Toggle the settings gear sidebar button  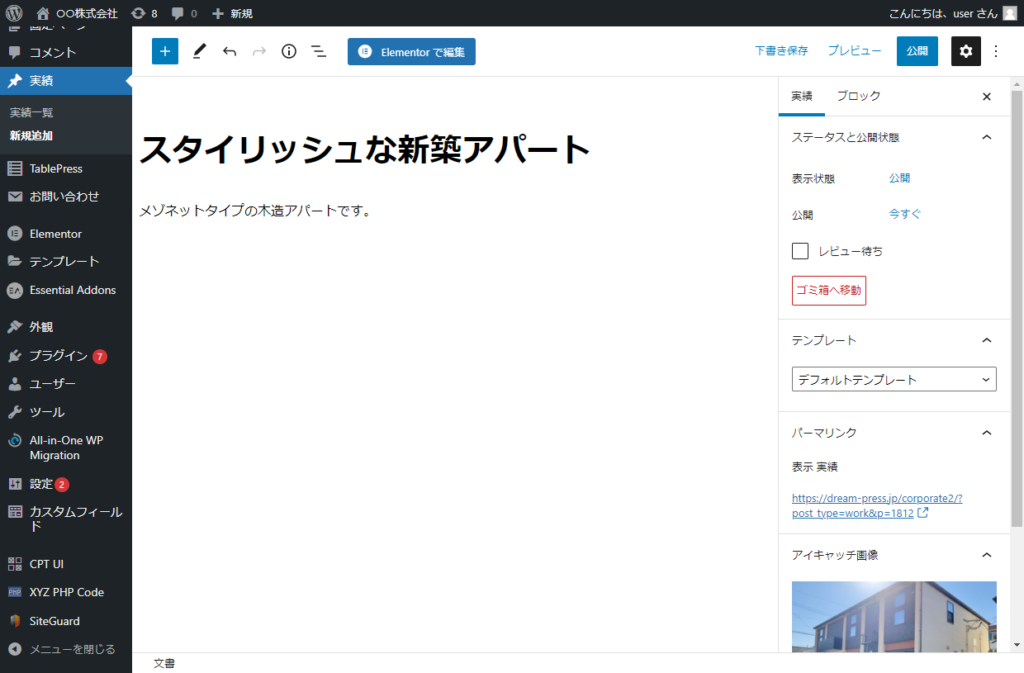(x=965, y=51)
